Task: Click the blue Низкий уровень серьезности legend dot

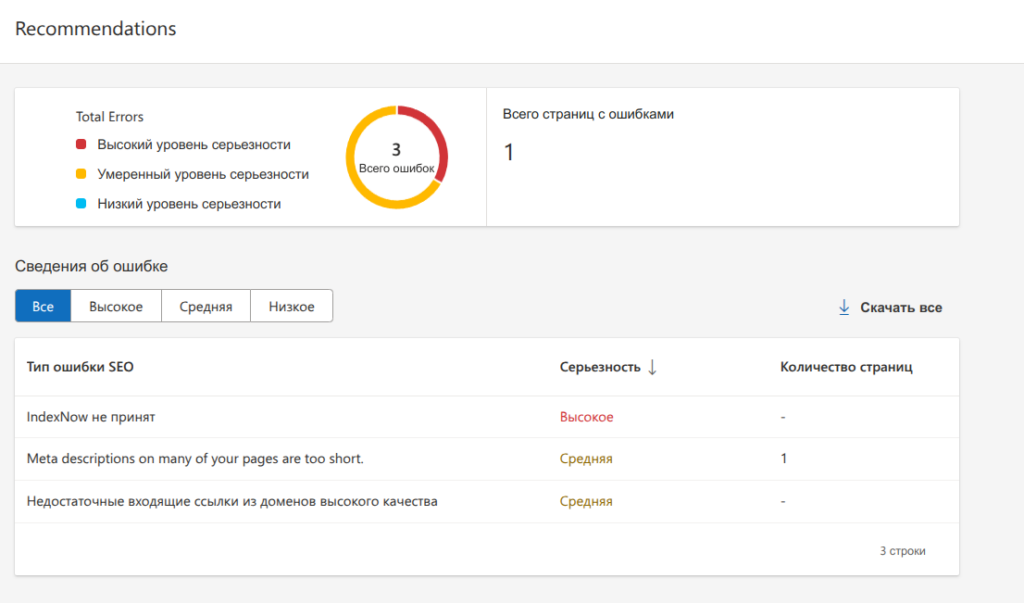Action: tap(82, 204)
